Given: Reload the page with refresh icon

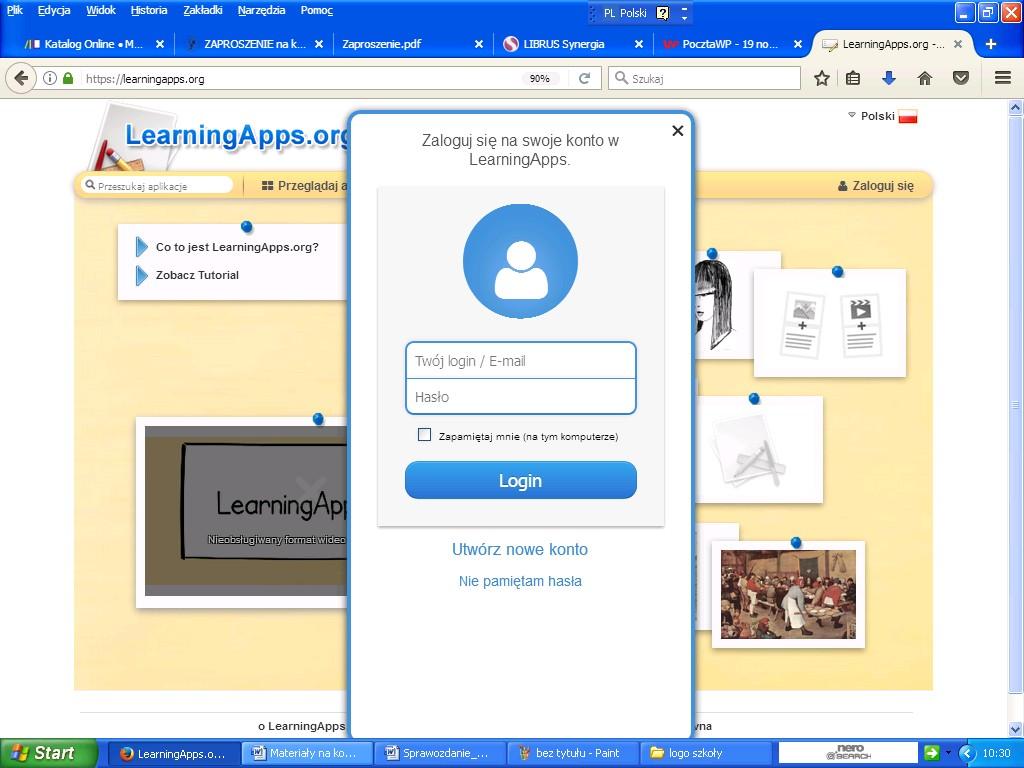Looking at the screenshot, I should [x=584, y=78].
